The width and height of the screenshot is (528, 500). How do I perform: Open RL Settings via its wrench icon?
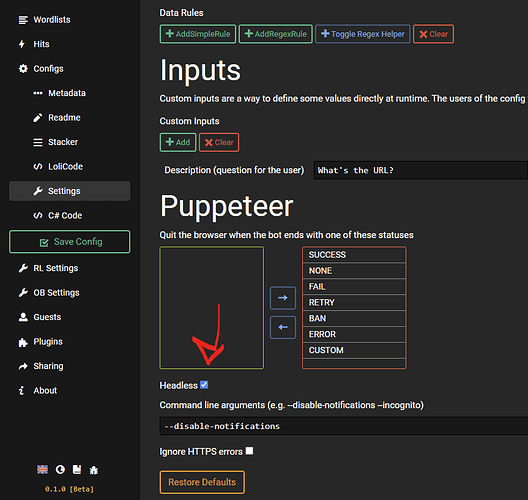point(23,268)
